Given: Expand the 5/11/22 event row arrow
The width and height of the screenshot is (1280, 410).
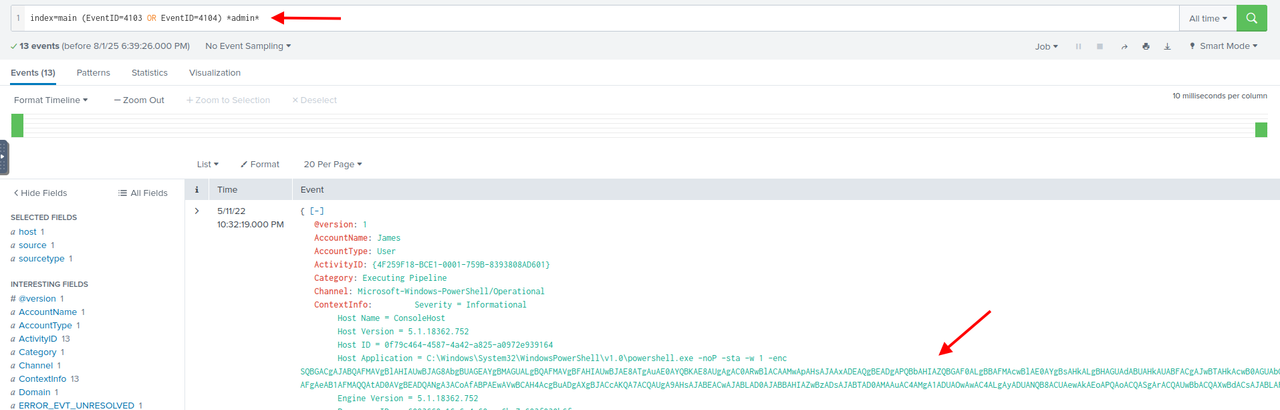Looking at the screenshot, I should [197, 211].
